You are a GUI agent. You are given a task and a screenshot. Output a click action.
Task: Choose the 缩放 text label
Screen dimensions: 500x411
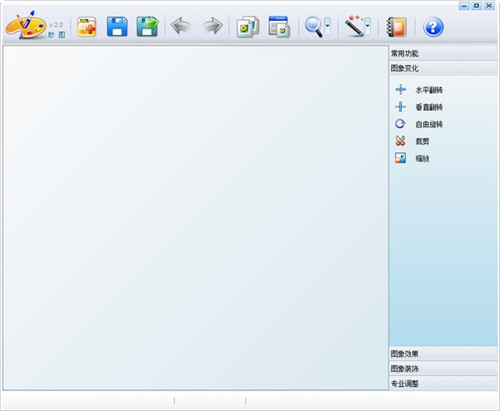422,159
